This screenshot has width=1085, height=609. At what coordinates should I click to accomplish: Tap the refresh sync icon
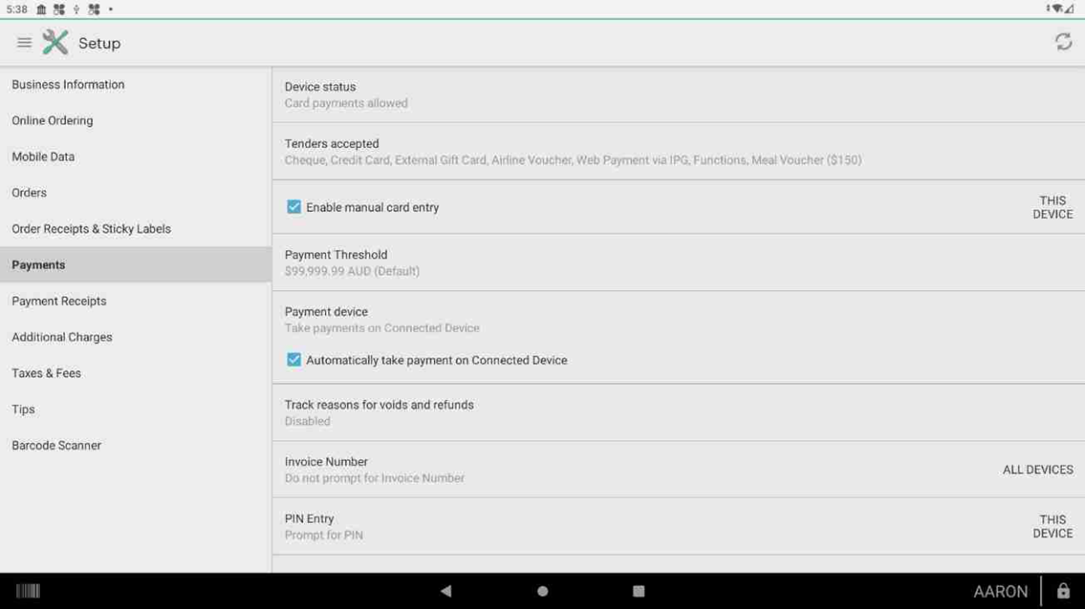1063,42
